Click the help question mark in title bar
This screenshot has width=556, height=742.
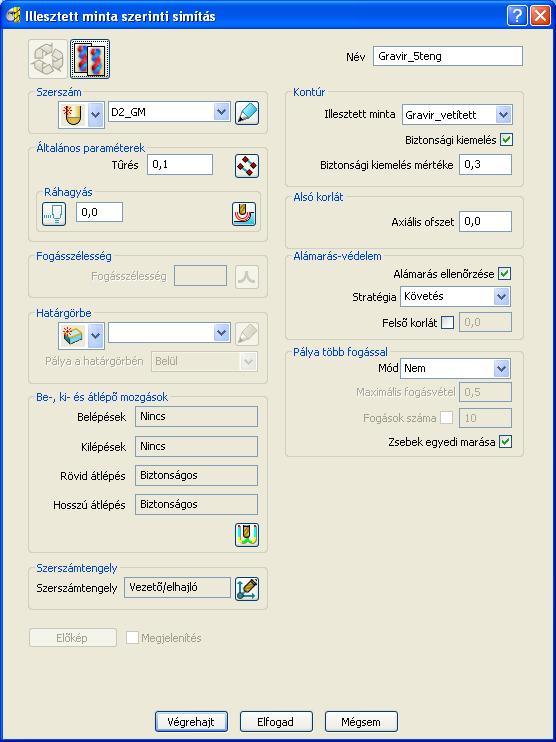(517, 16)
